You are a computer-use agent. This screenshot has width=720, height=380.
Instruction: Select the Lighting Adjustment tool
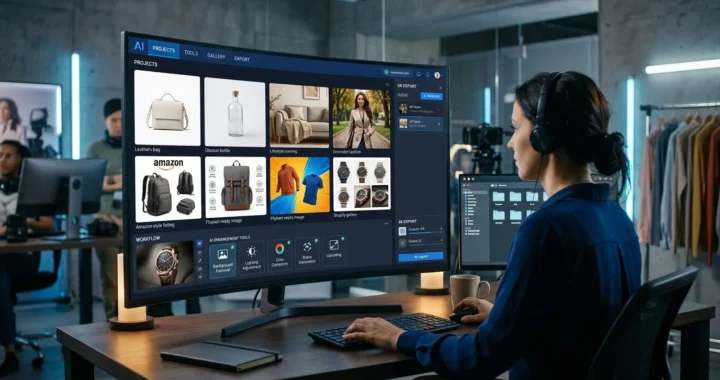(x=251, y=257)
